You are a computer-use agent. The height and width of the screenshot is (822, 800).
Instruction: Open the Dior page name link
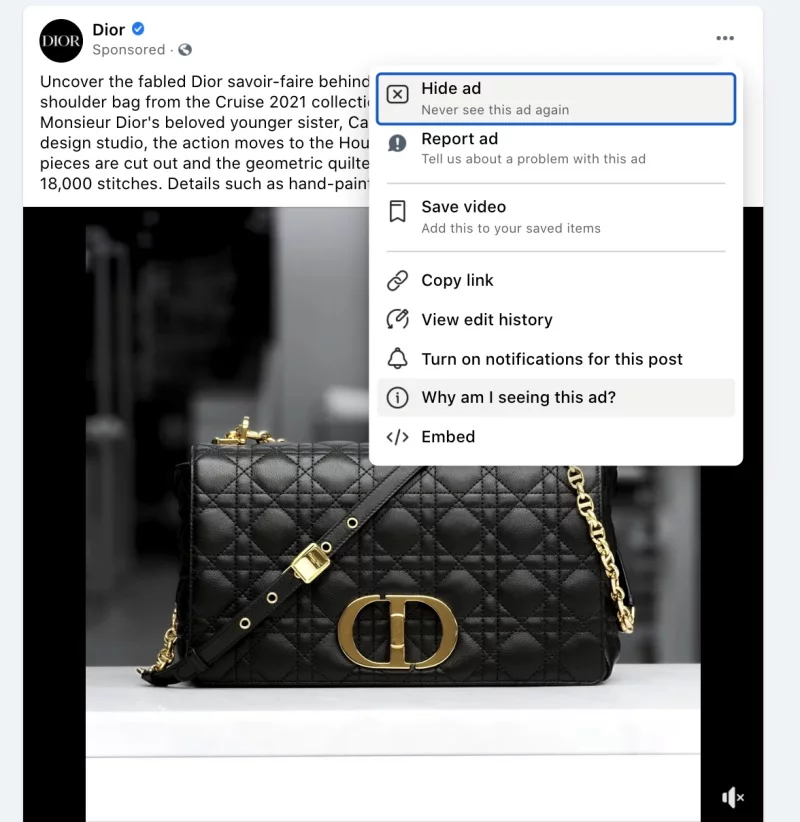pyautogui.click(x=109, y=29)
